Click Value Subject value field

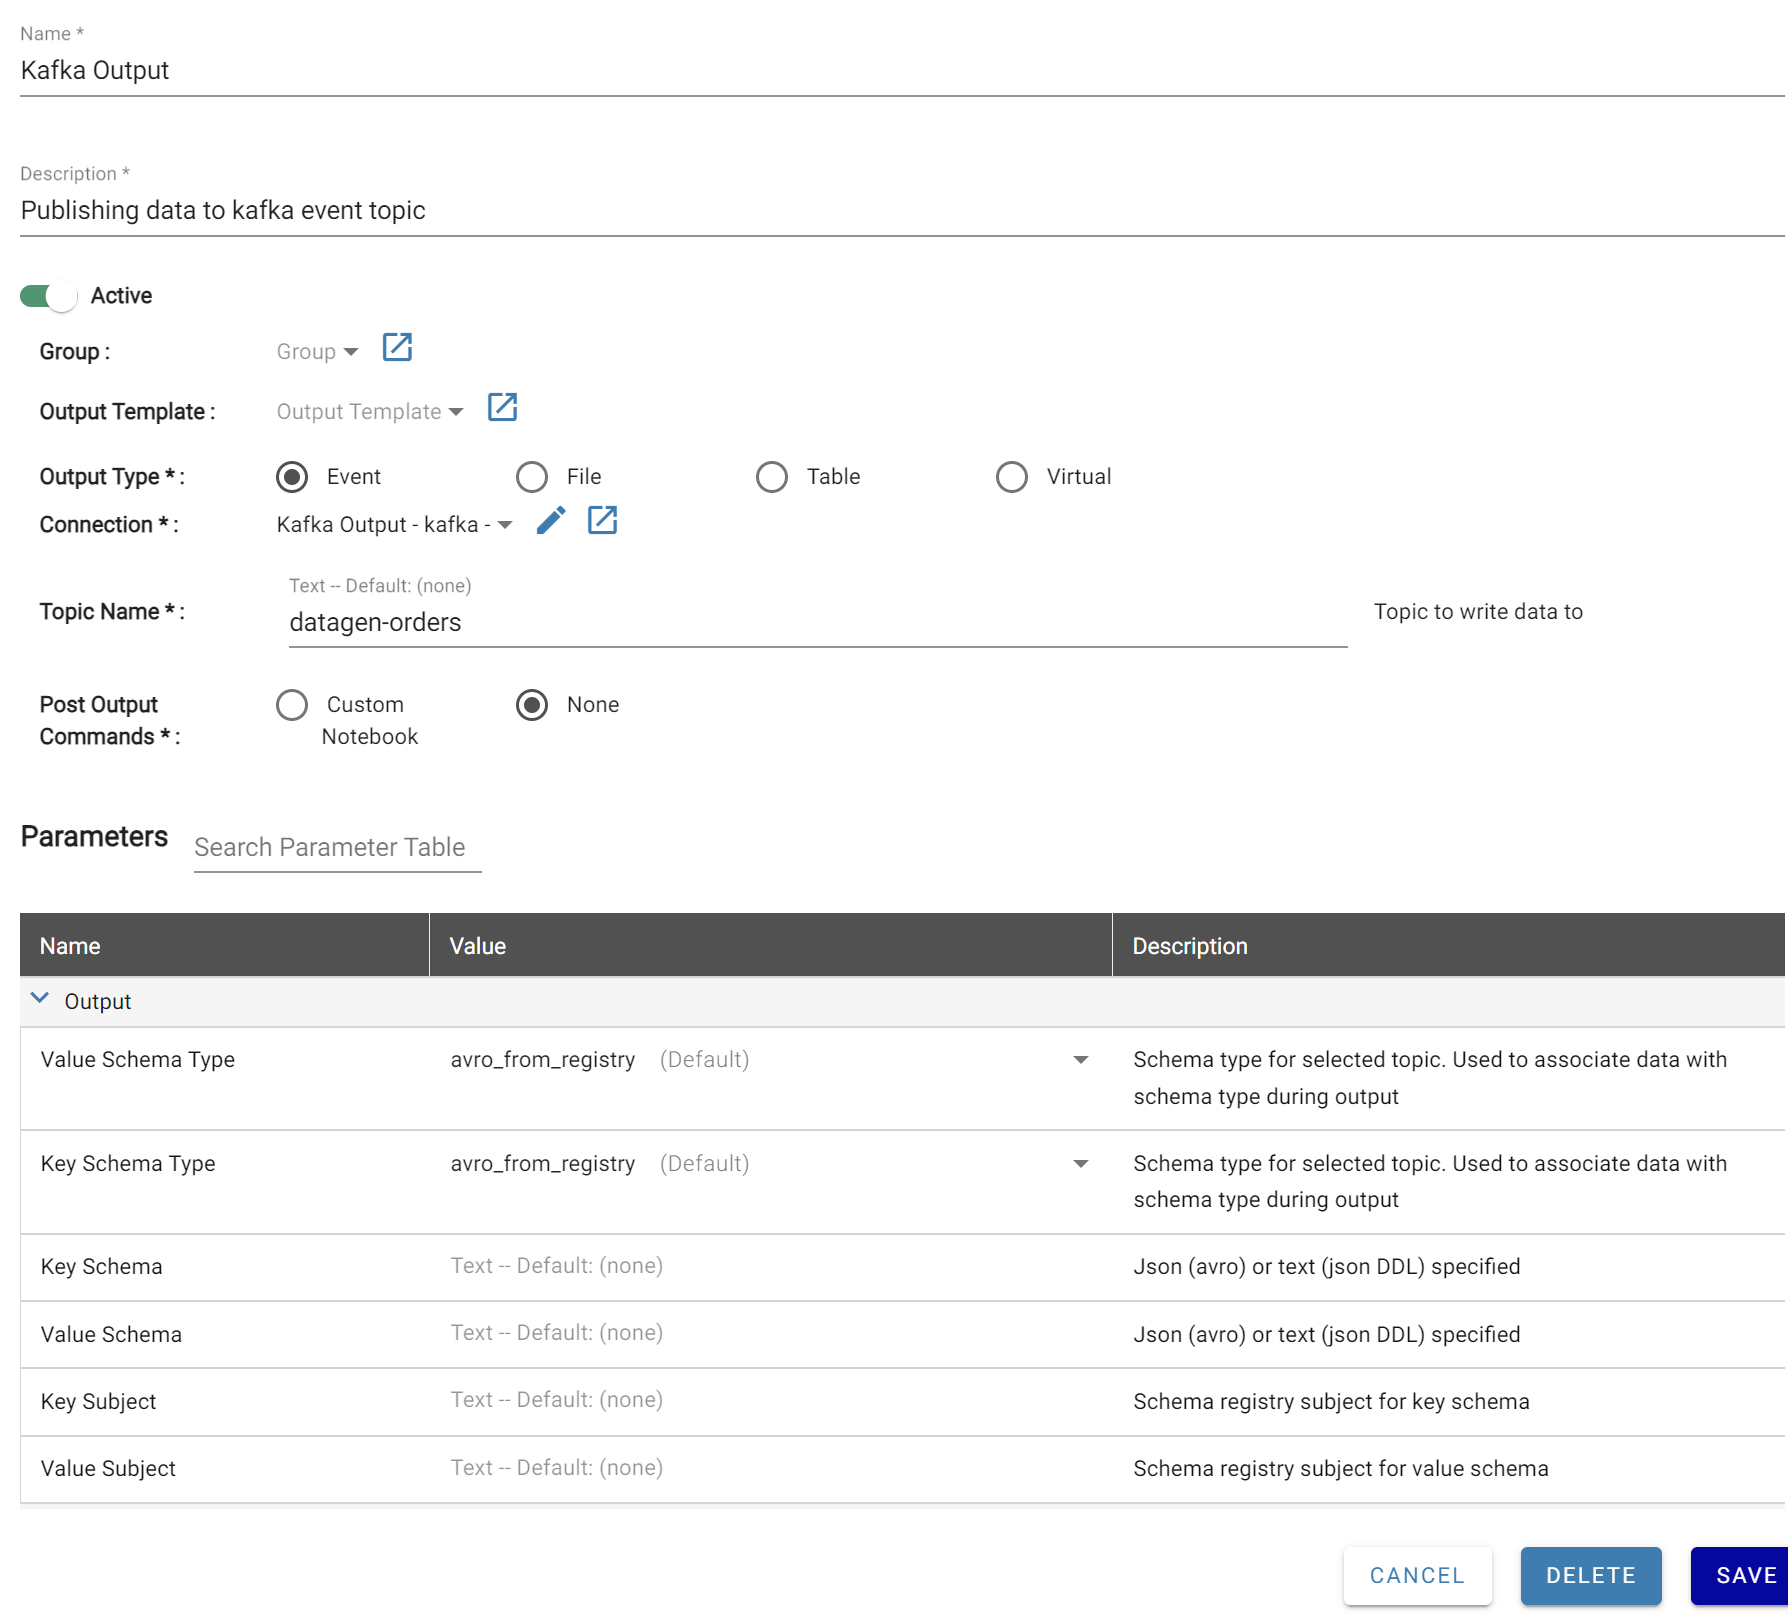[x=770, y=1468]
